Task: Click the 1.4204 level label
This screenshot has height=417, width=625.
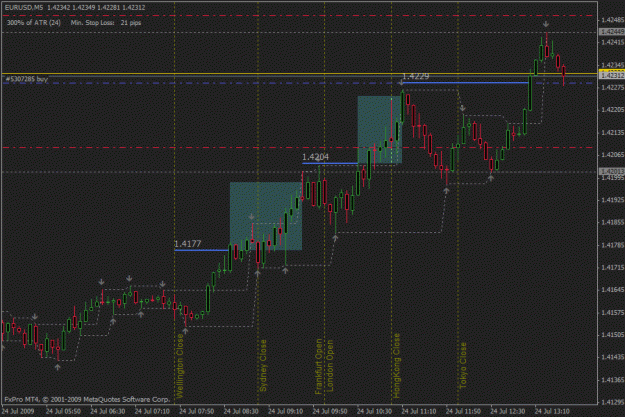Action: pyautogui.click(x=315, y=157)
